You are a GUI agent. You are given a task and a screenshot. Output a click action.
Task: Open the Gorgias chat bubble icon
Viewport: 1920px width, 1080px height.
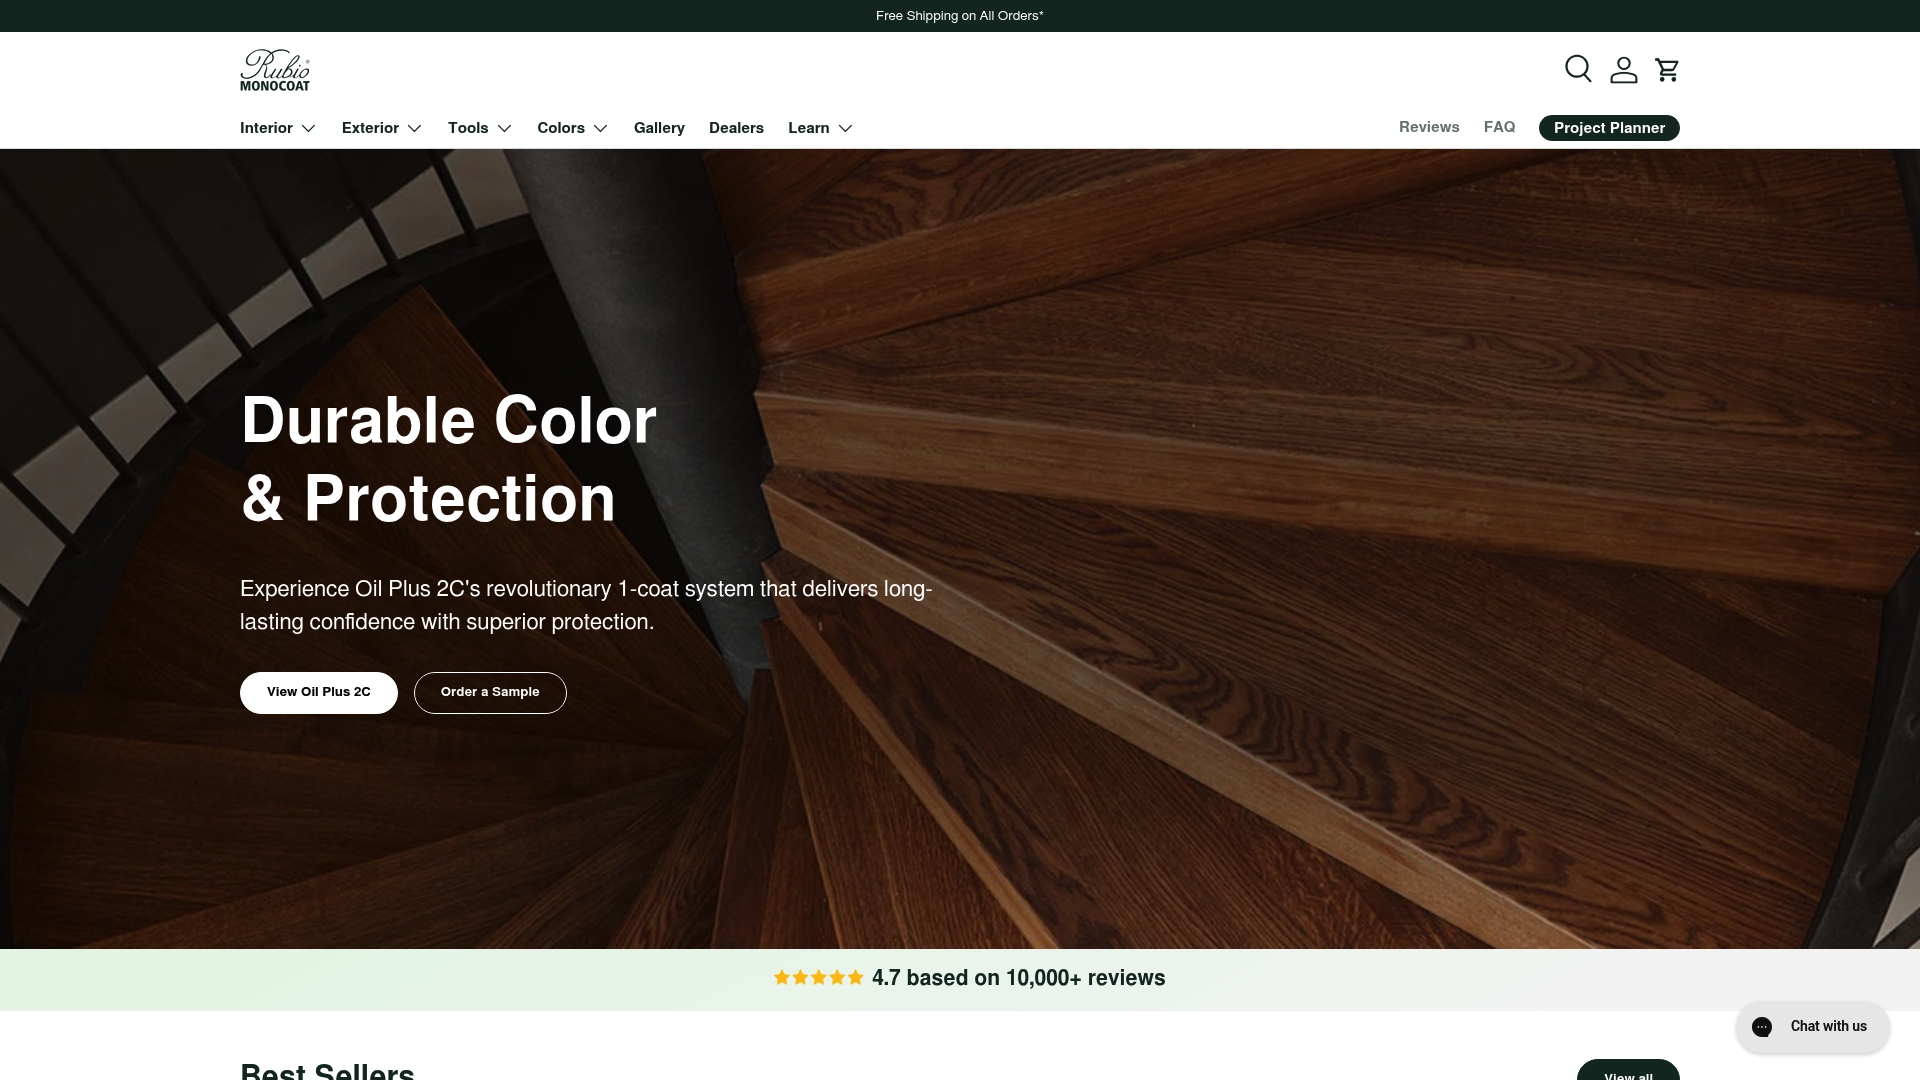pyautogui.click(x=1762, y=1027)
